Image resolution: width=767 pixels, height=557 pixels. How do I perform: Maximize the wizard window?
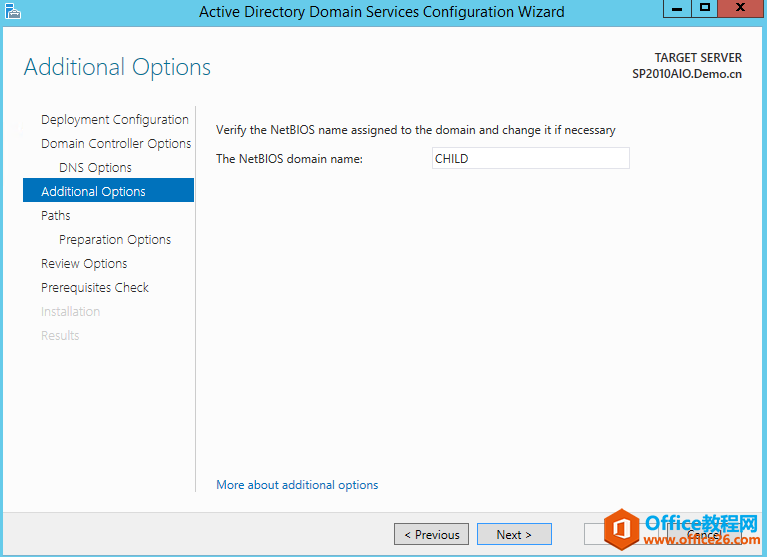click(x=704, y=9)
